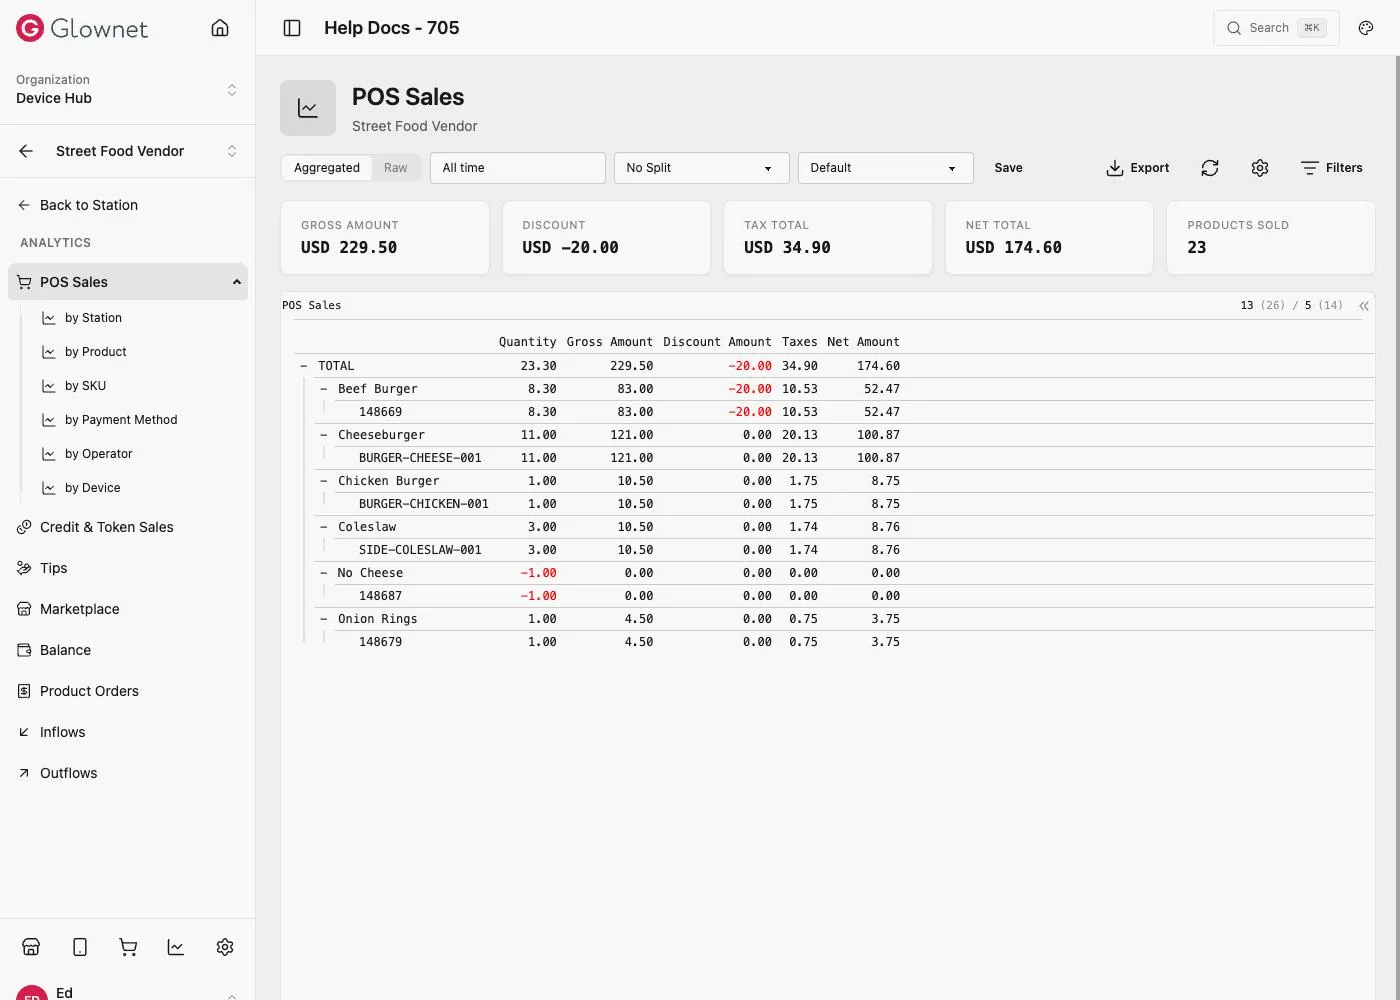Open the No Split dropdown
Image resolution: width=1400 pixels, height=1000 pixels.
(x=702, y=168)
